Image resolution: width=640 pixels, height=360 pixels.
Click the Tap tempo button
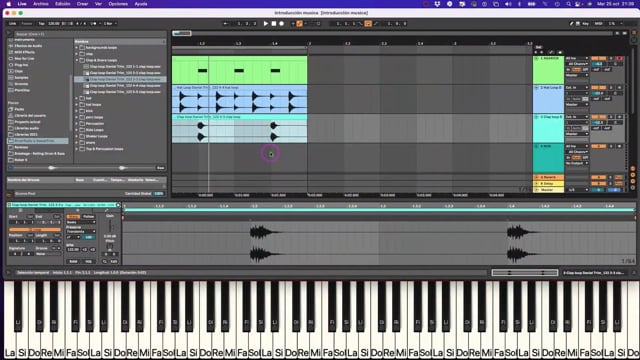pyautogui.click(x=42, y=24)
